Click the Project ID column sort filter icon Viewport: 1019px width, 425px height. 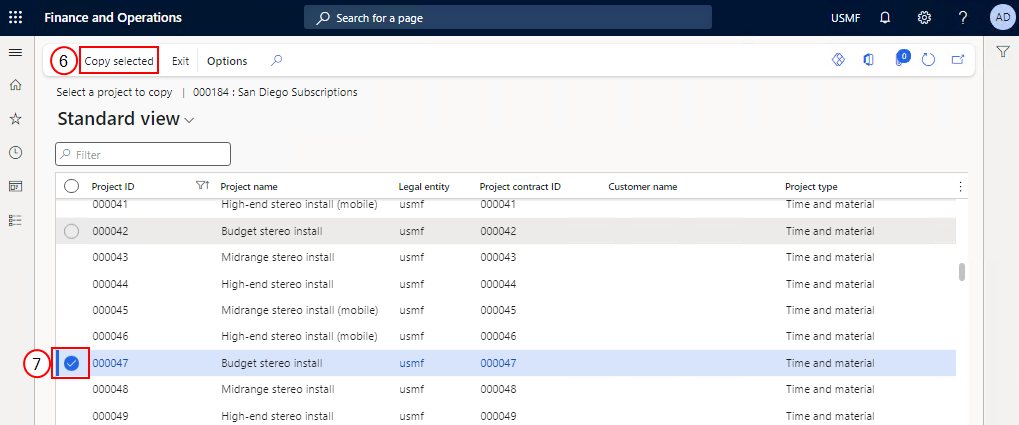click(x=202, y=186)
